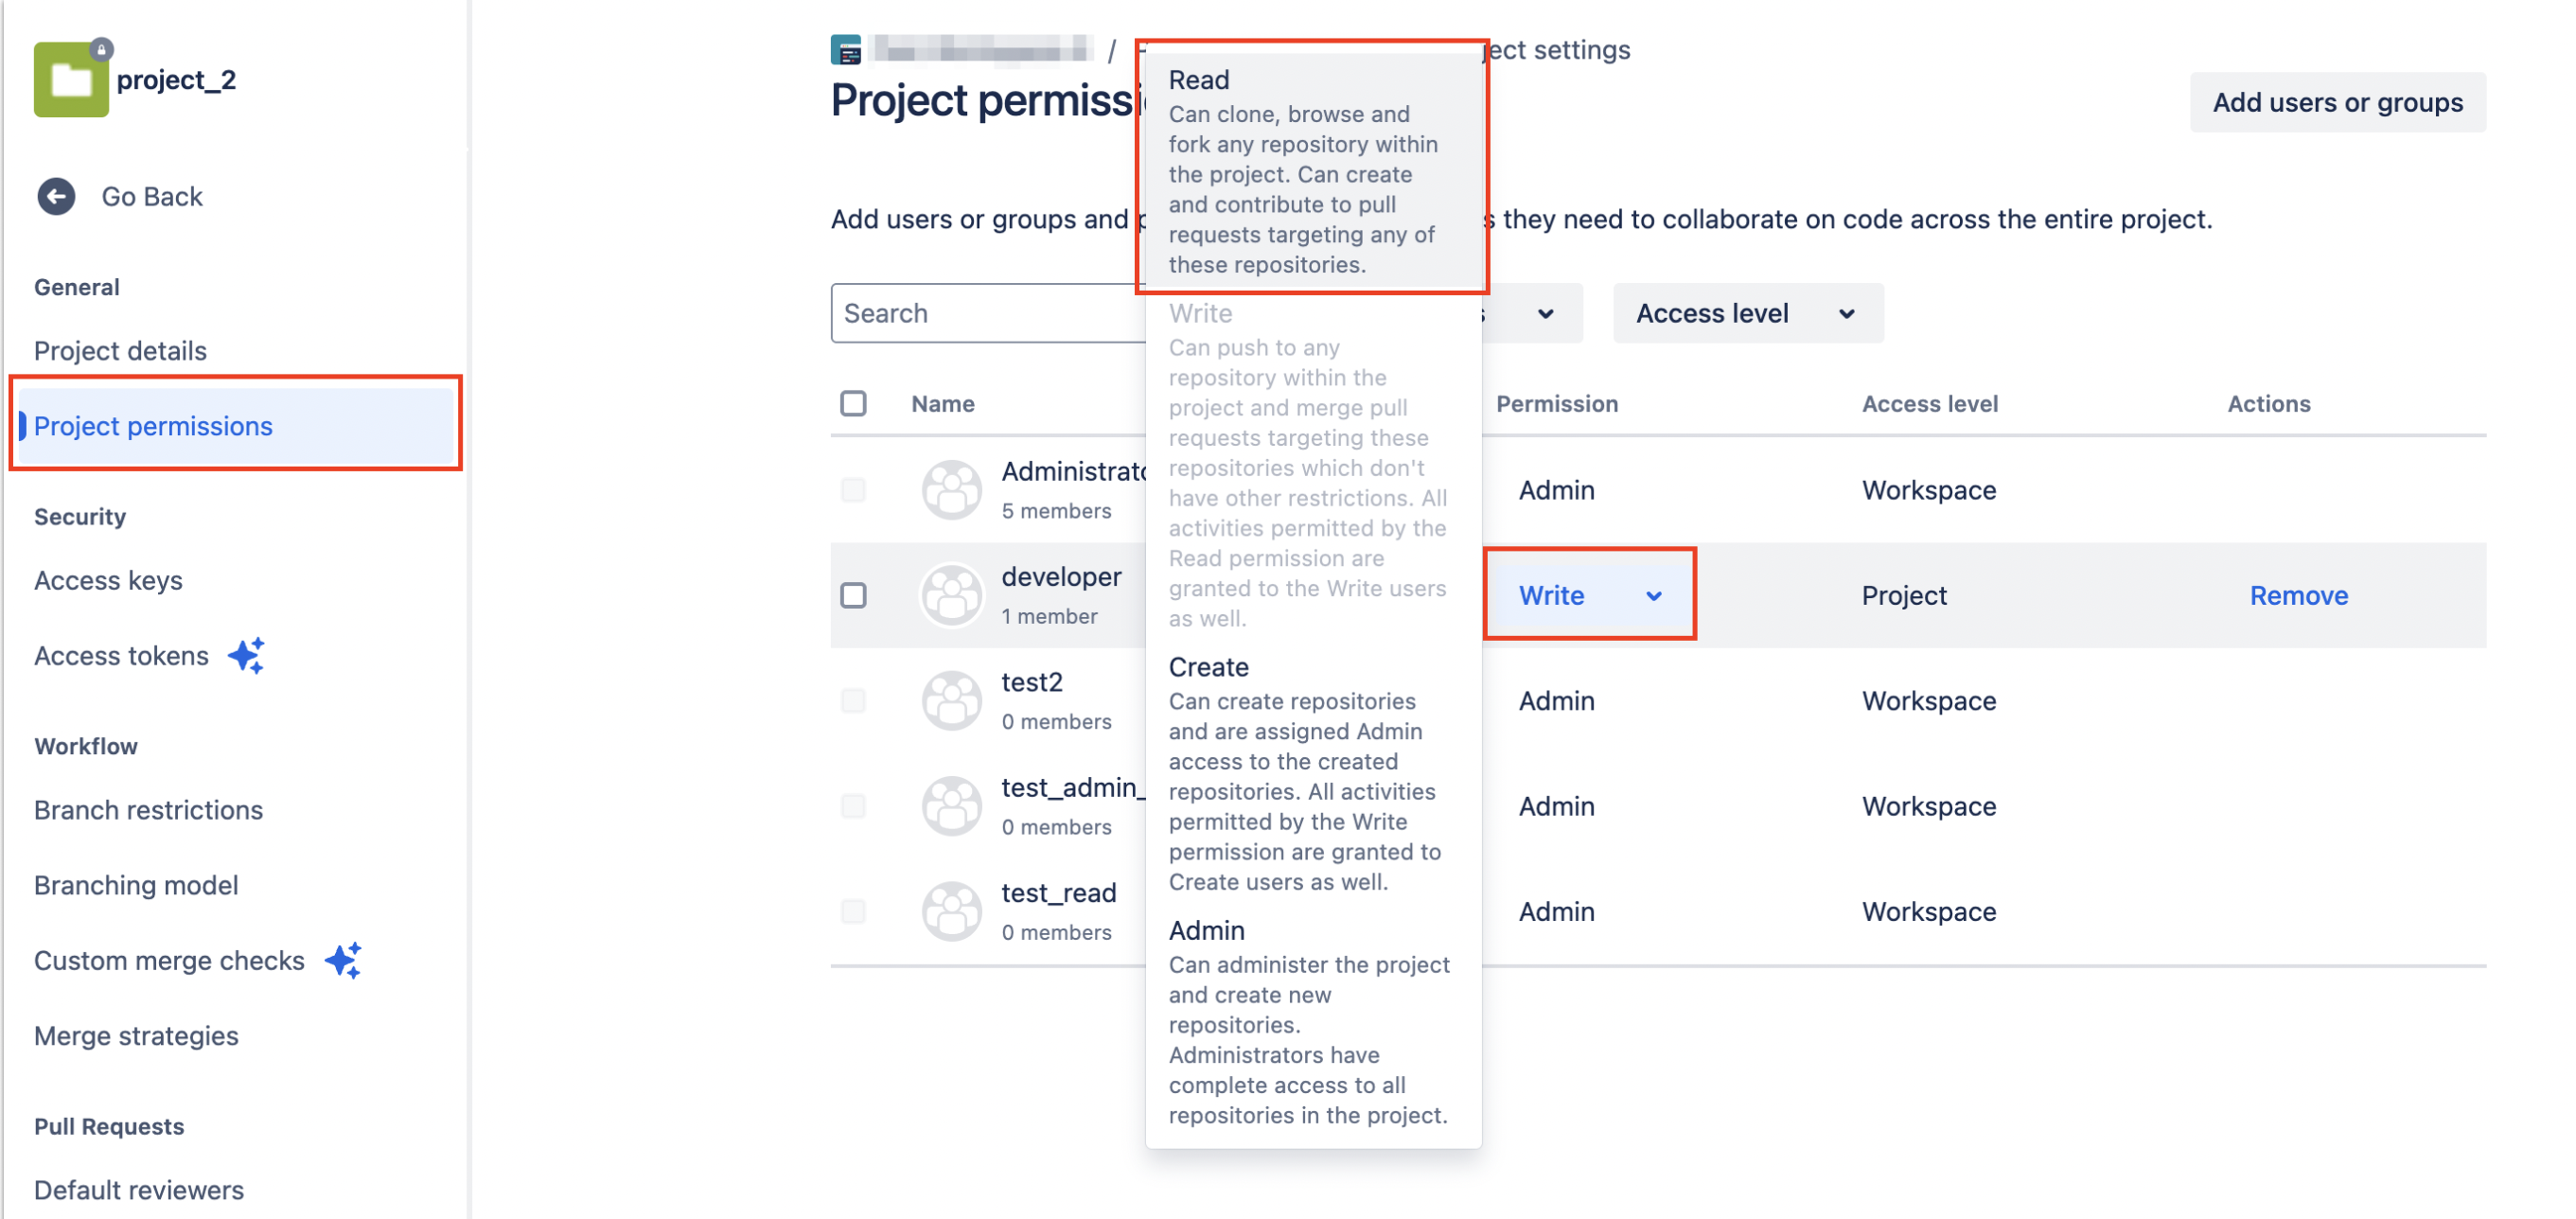Click the workspace icon in the breadcrumb
2576x1219 pixels.
(x=845, y=48)
